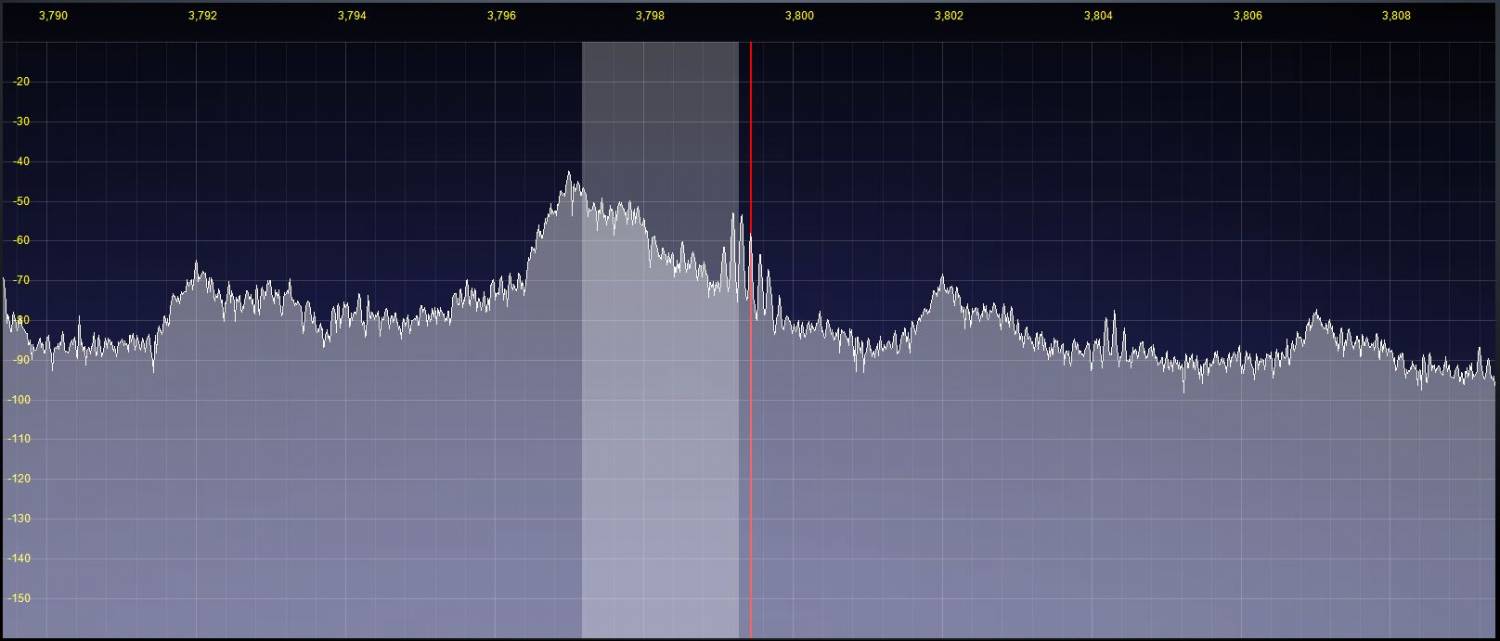Click the 3,798 frequency label

(650, 16)
